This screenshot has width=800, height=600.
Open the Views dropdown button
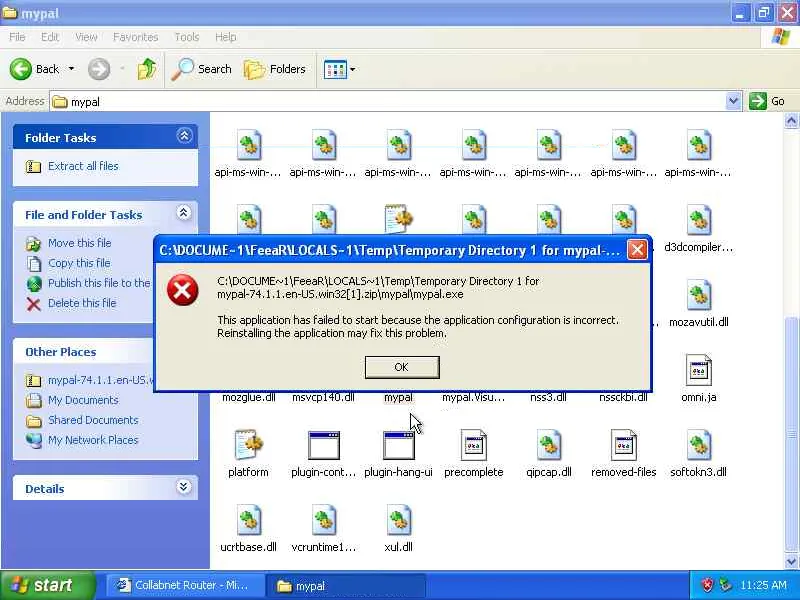coord(339,69)
